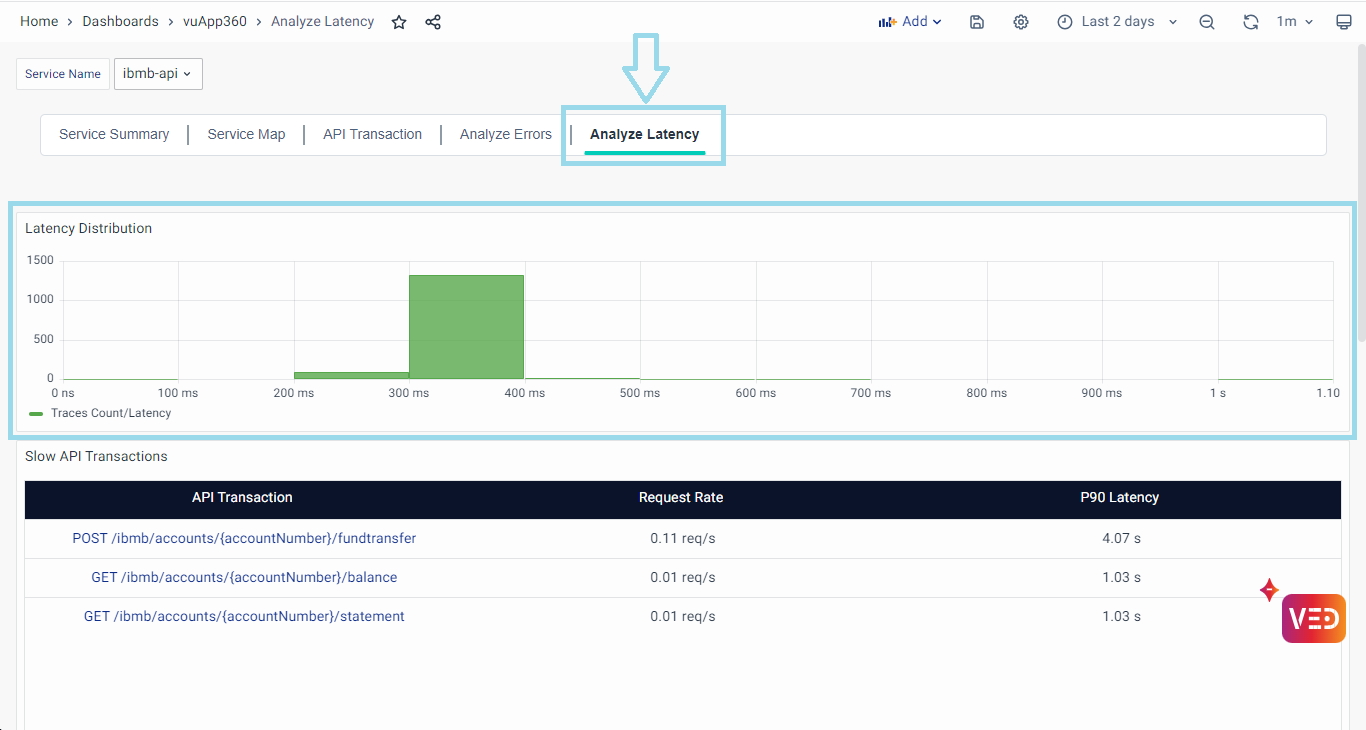Toggle the Traces Count/Latency legend series
The height and width of the screenshot is (730, 1366).
111,413
